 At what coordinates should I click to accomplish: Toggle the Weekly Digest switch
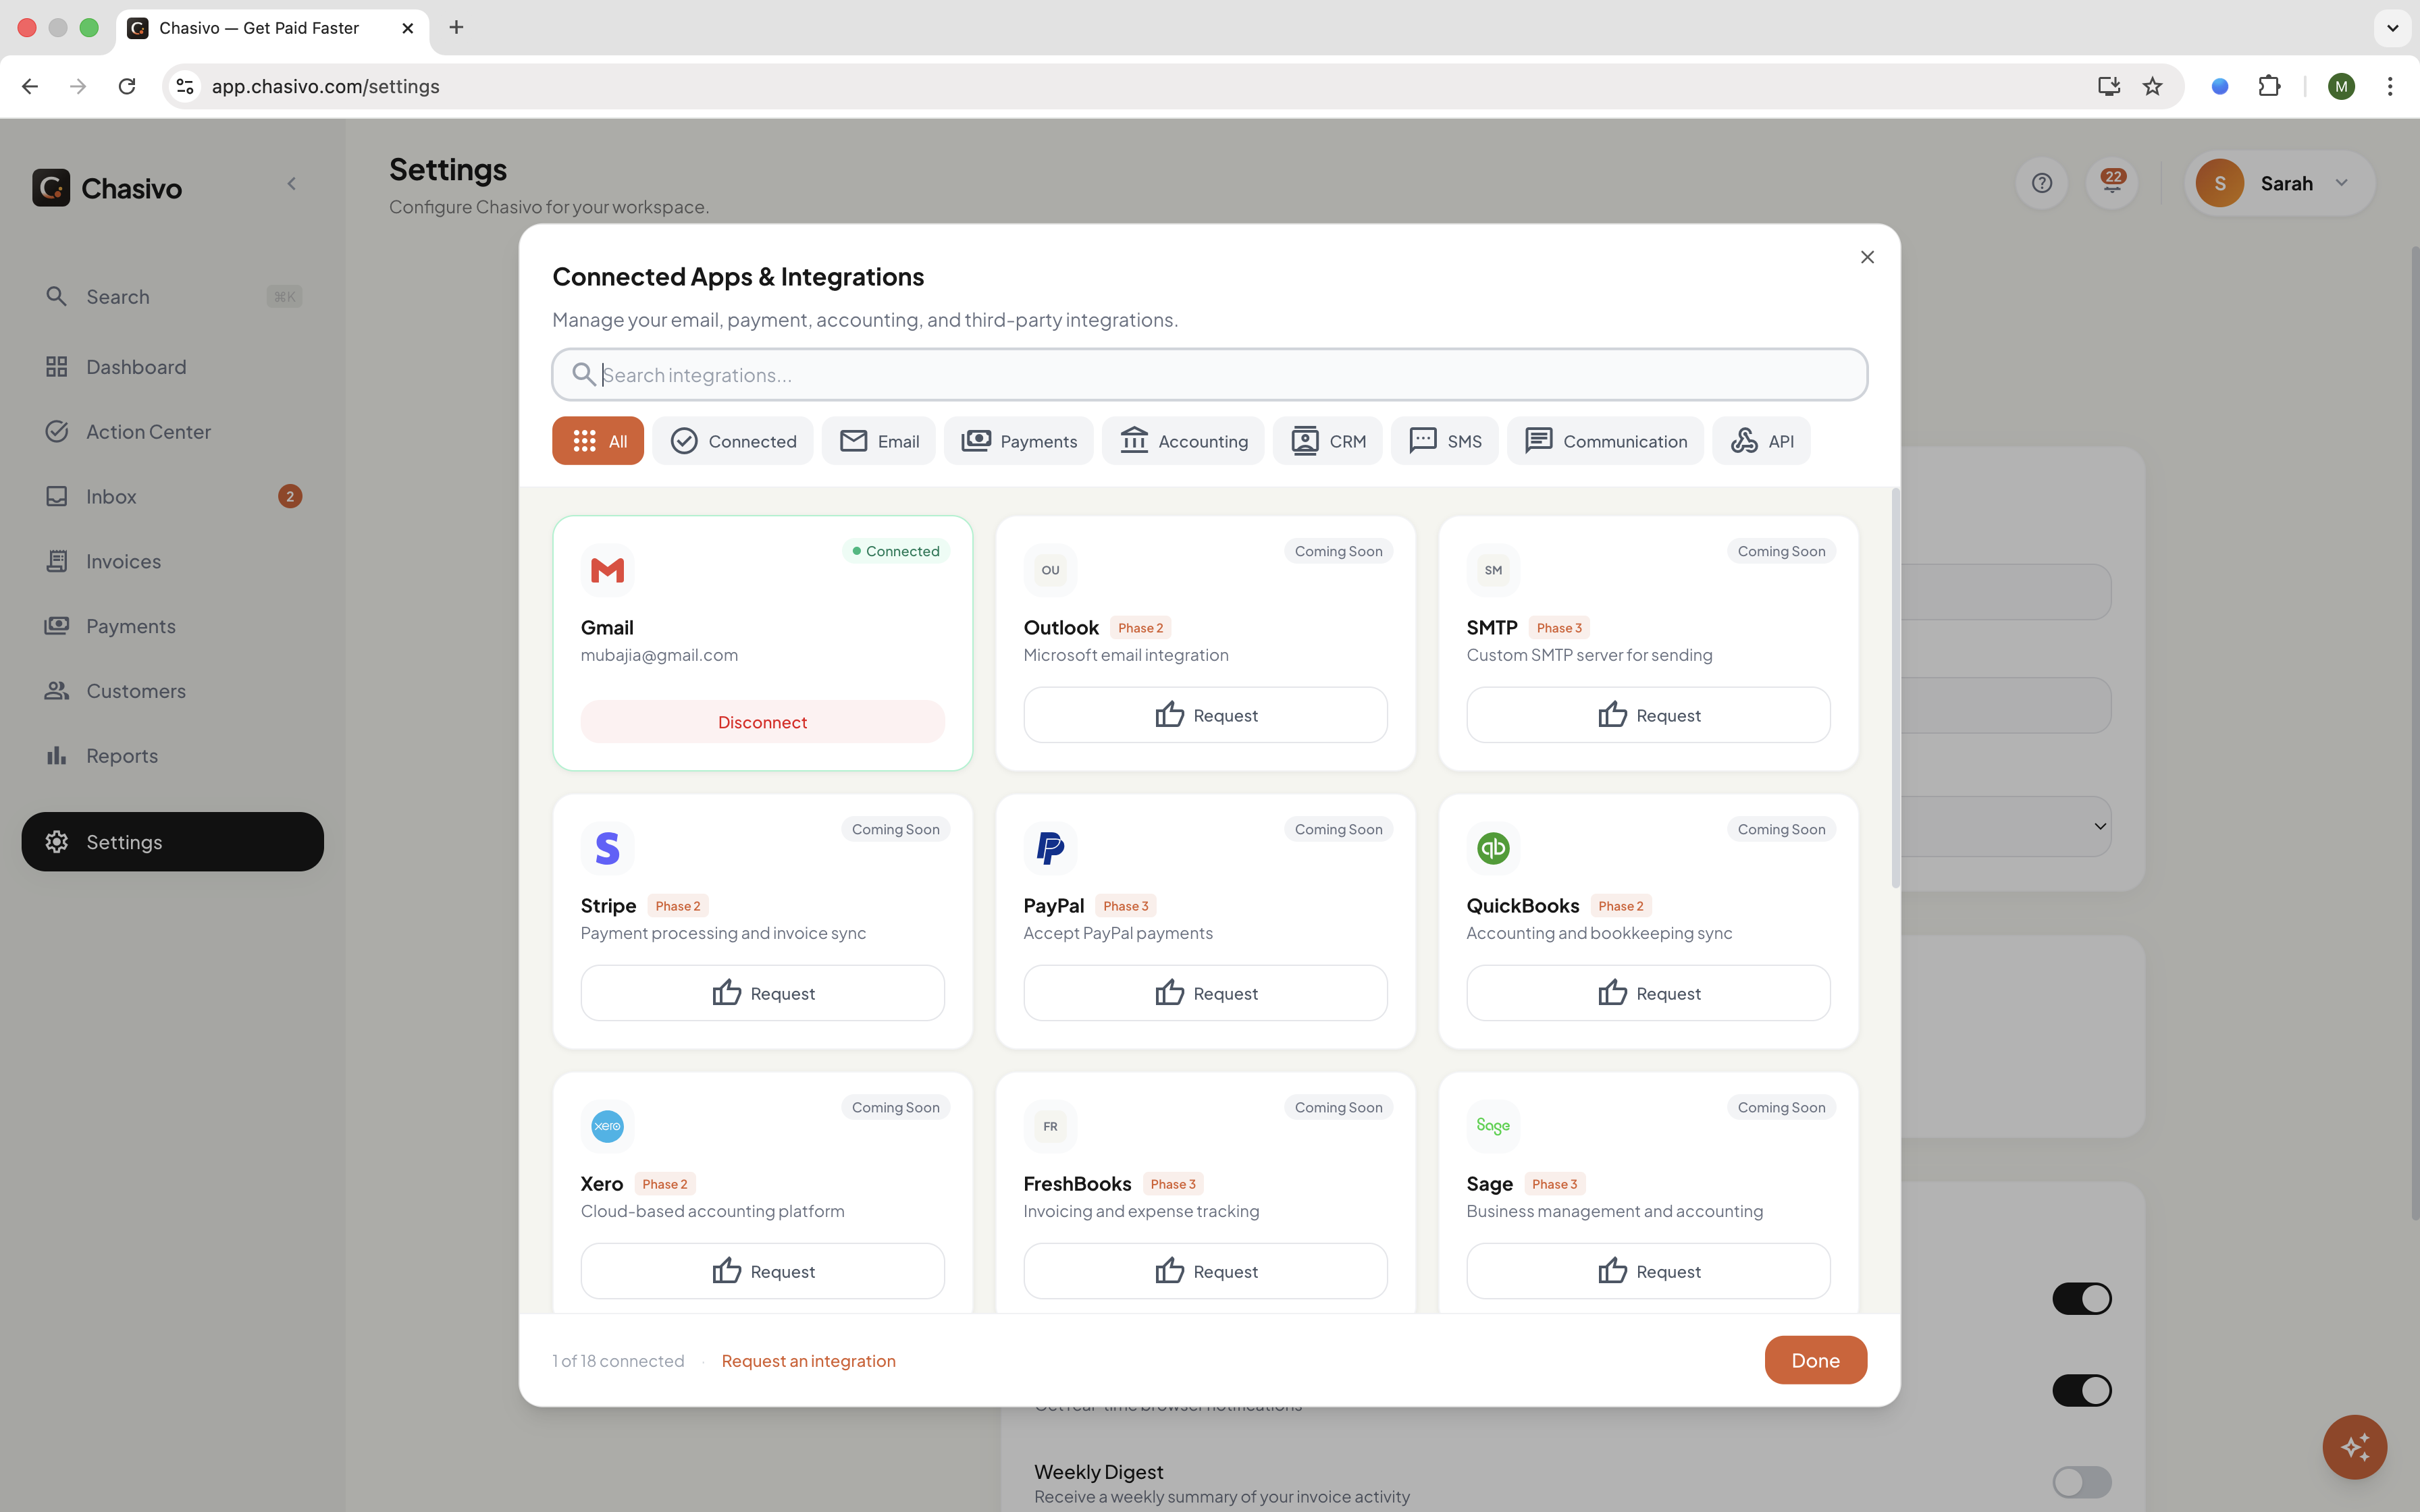click(2081, 1482)
